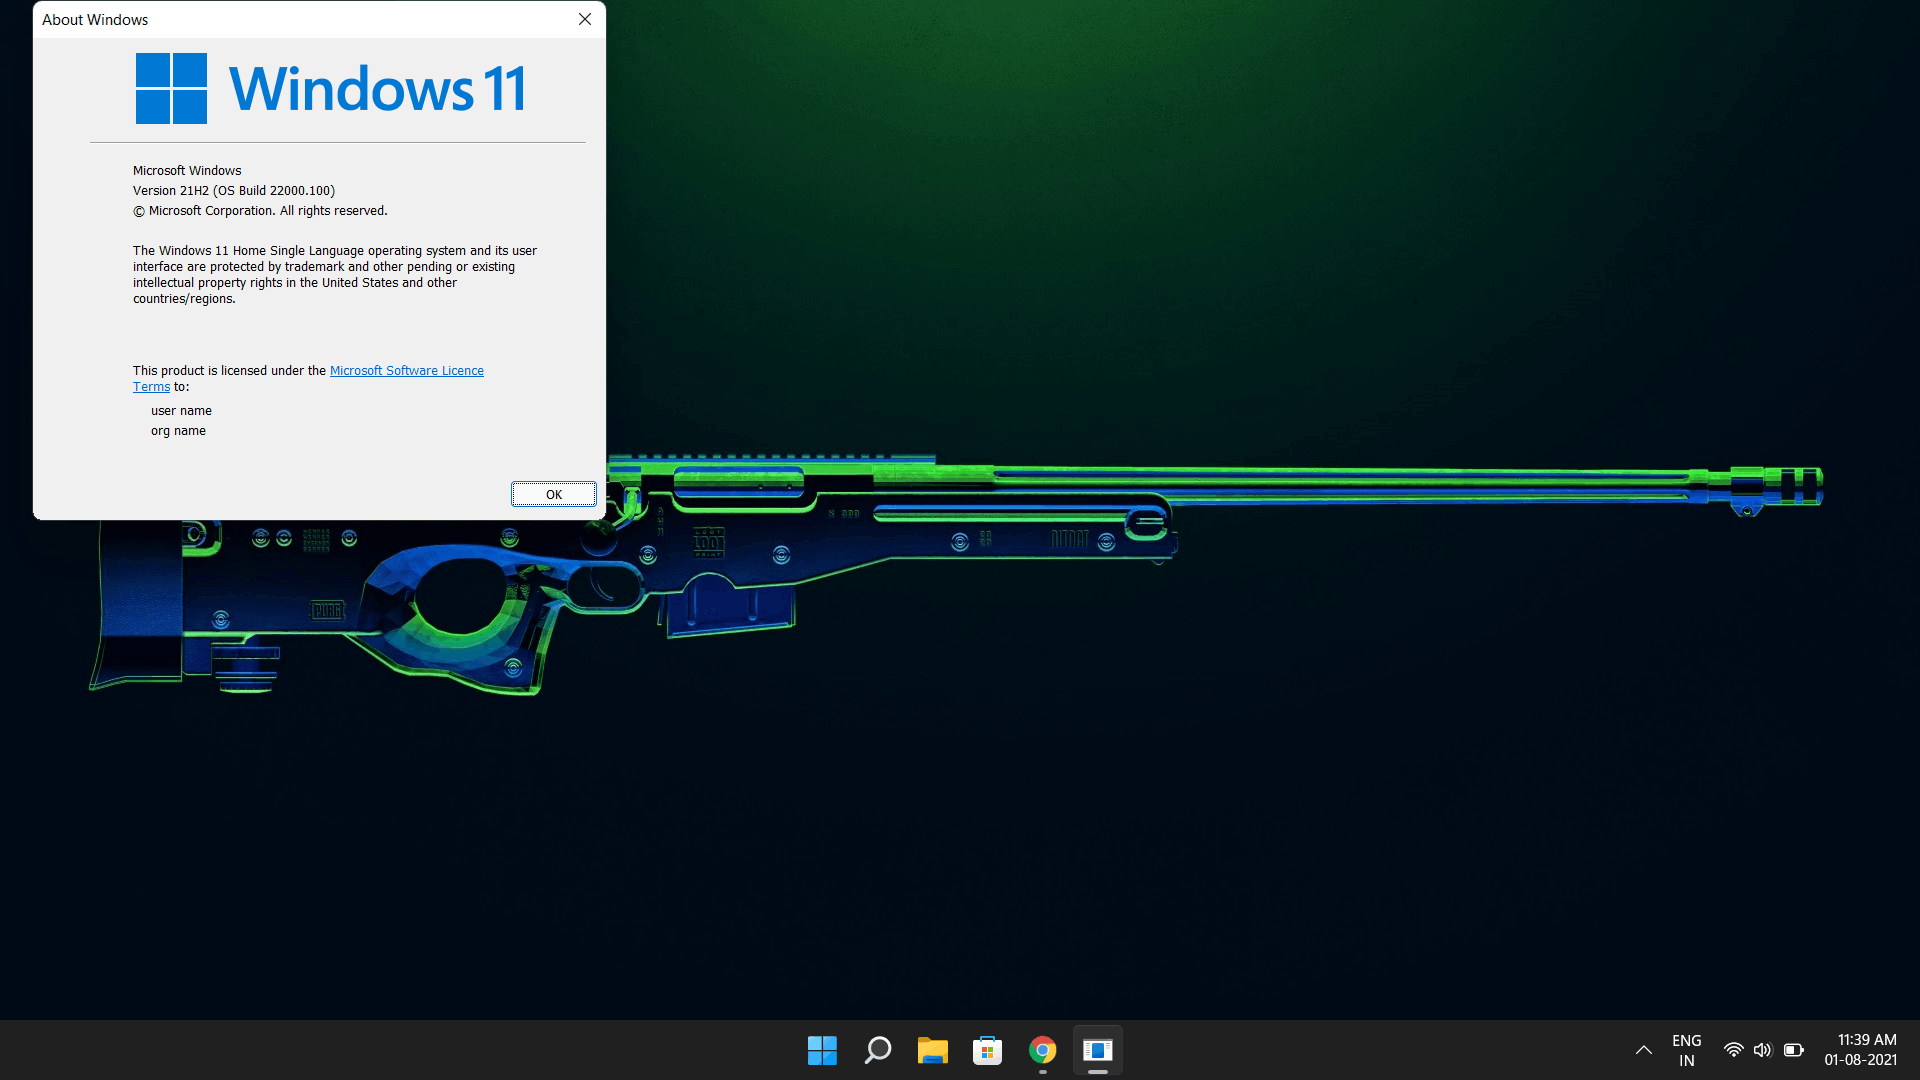Open taskbar Search magnifier
Image resolution: width=1920 pixels, height=1080 pixels.
point(877,1050)
